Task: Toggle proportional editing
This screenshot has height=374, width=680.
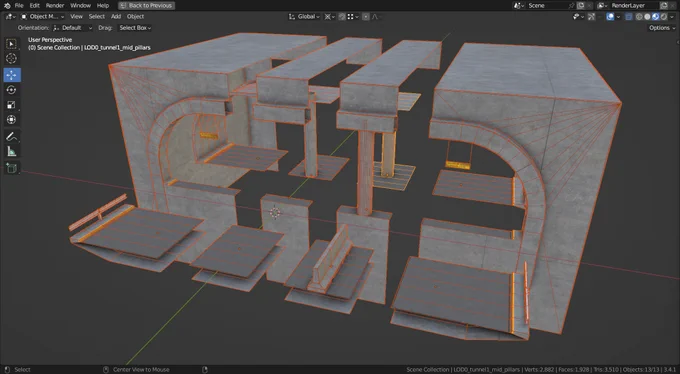Action: (366, 16)
